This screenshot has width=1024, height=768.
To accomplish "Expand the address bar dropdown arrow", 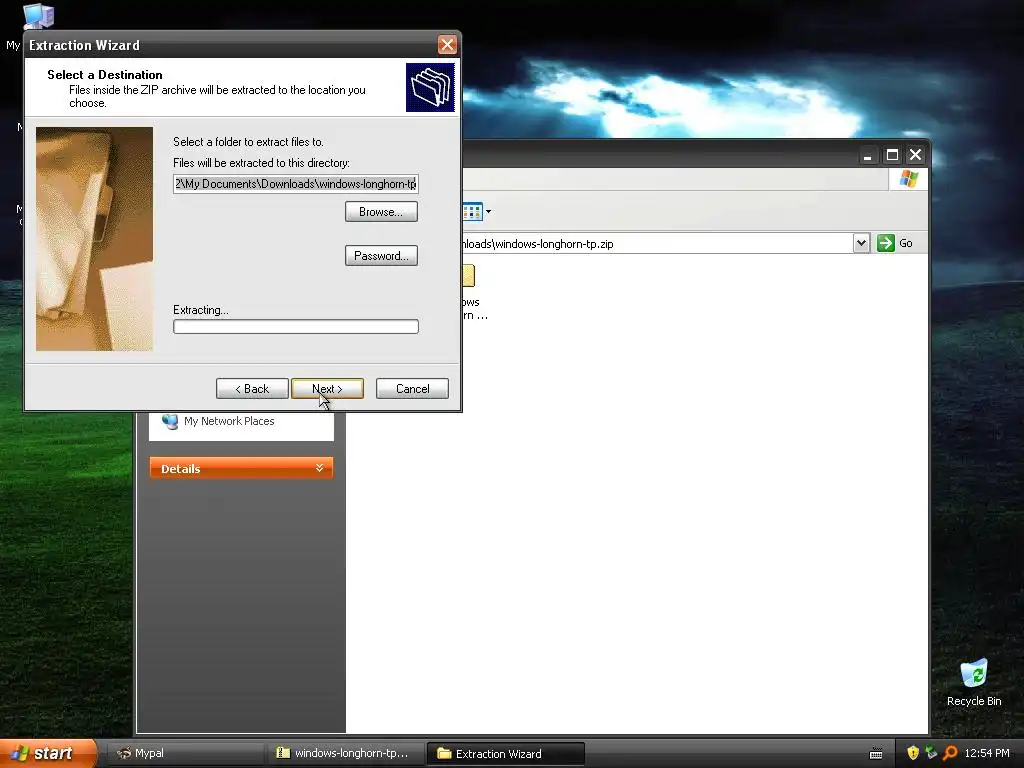I will click(861, 243).
